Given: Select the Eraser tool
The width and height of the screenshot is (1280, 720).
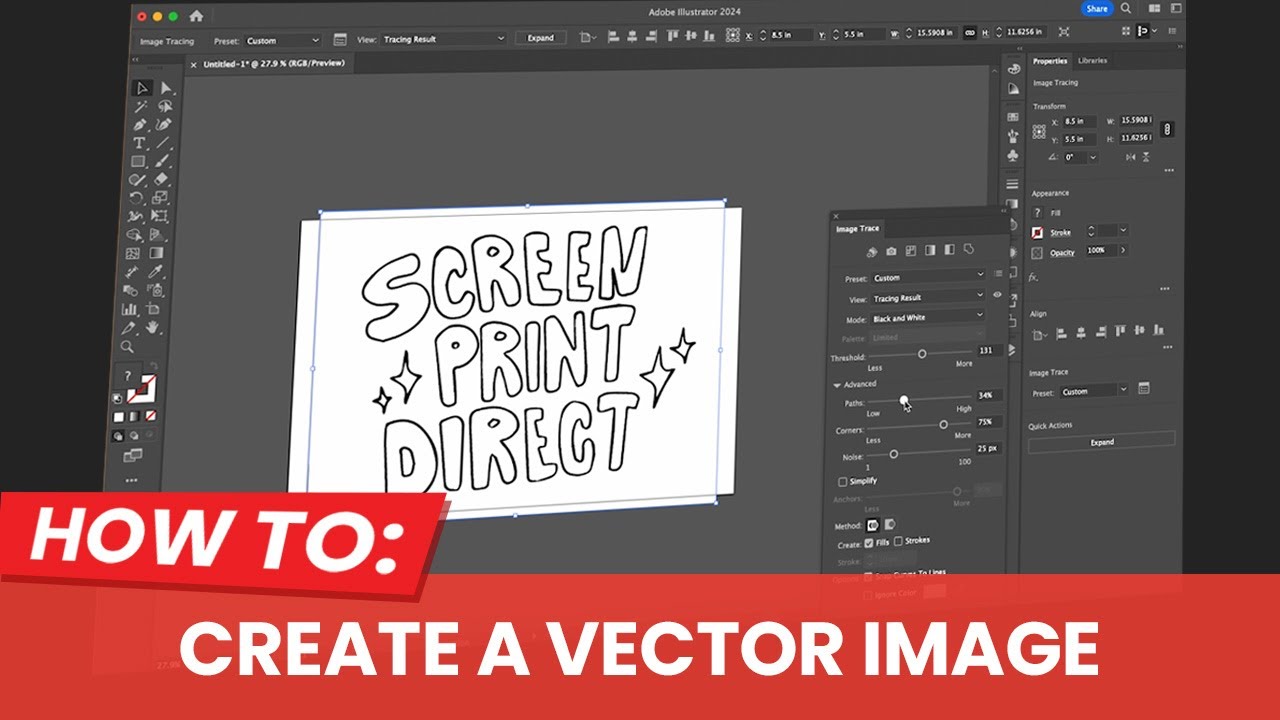Looking at the screenshot, I should click(162, 179).
